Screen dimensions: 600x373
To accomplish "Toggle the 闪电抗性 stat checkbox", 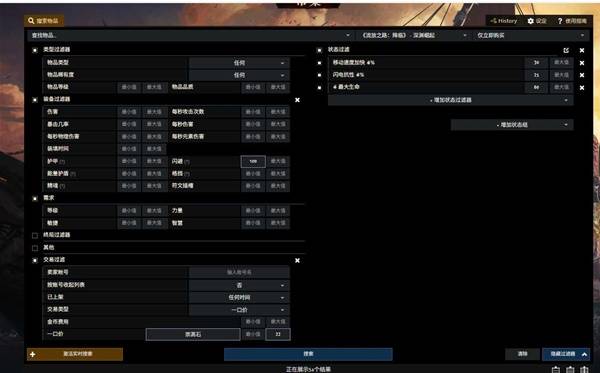I will [x=319, y=75].
